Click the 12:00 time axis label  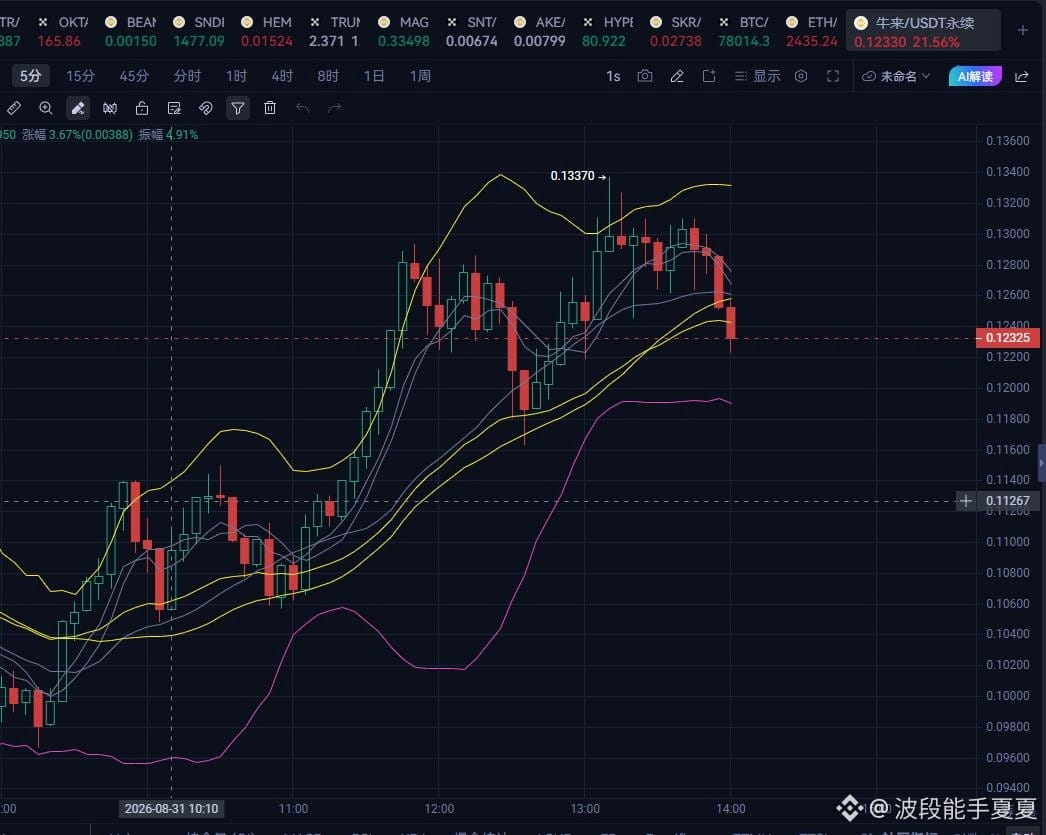pyautogui.click(x=439, y=809)
